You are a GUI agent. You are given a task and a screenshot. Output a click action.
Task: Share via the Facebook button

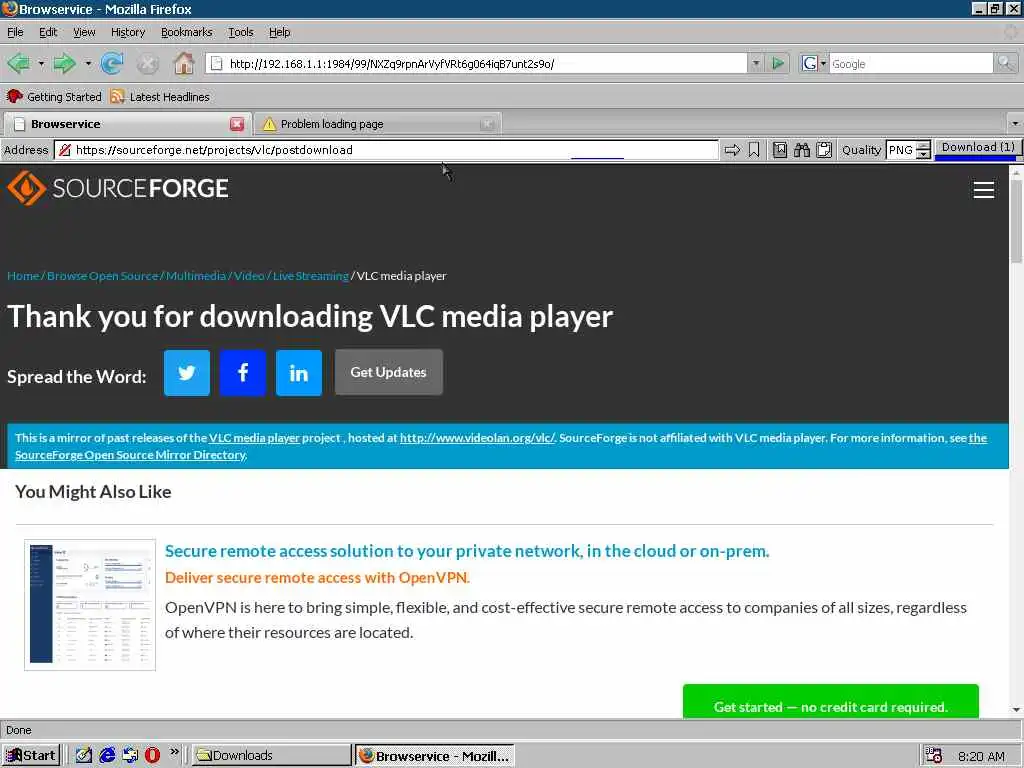coord(243,373)
